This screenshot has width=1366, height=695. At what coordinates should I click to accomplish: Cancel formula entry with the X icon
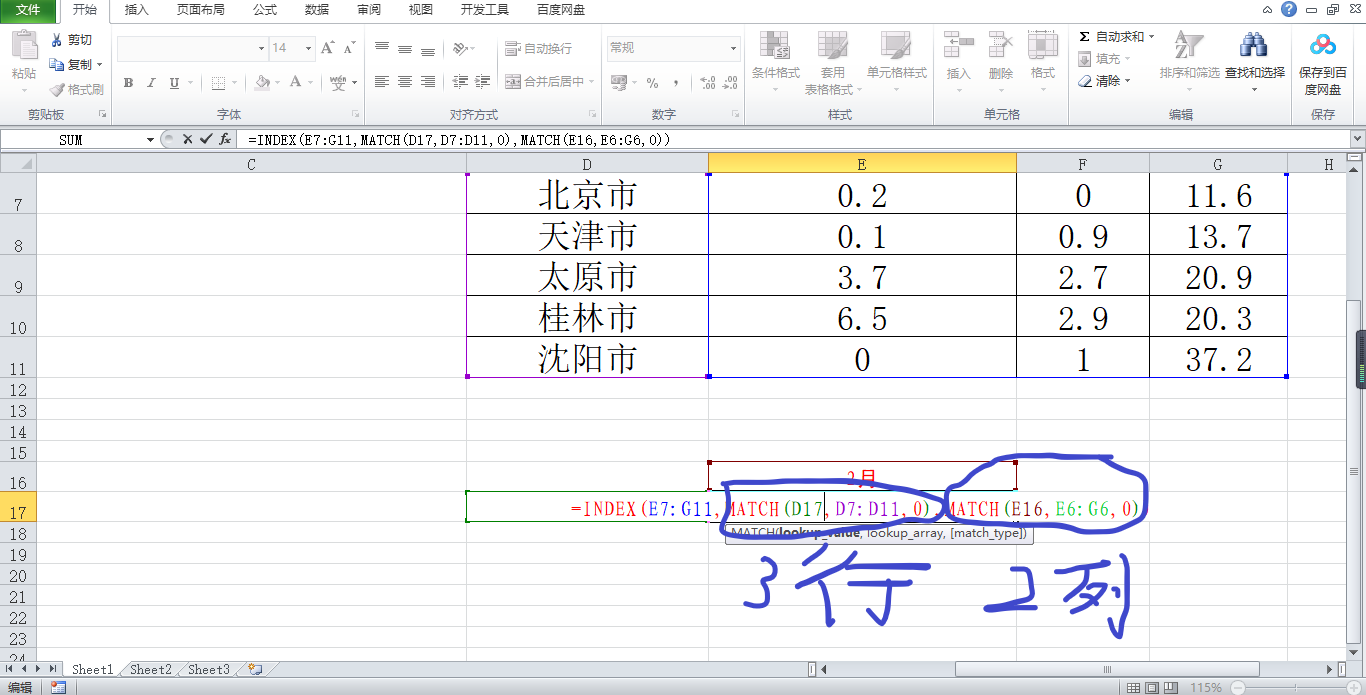click(187, 140)
